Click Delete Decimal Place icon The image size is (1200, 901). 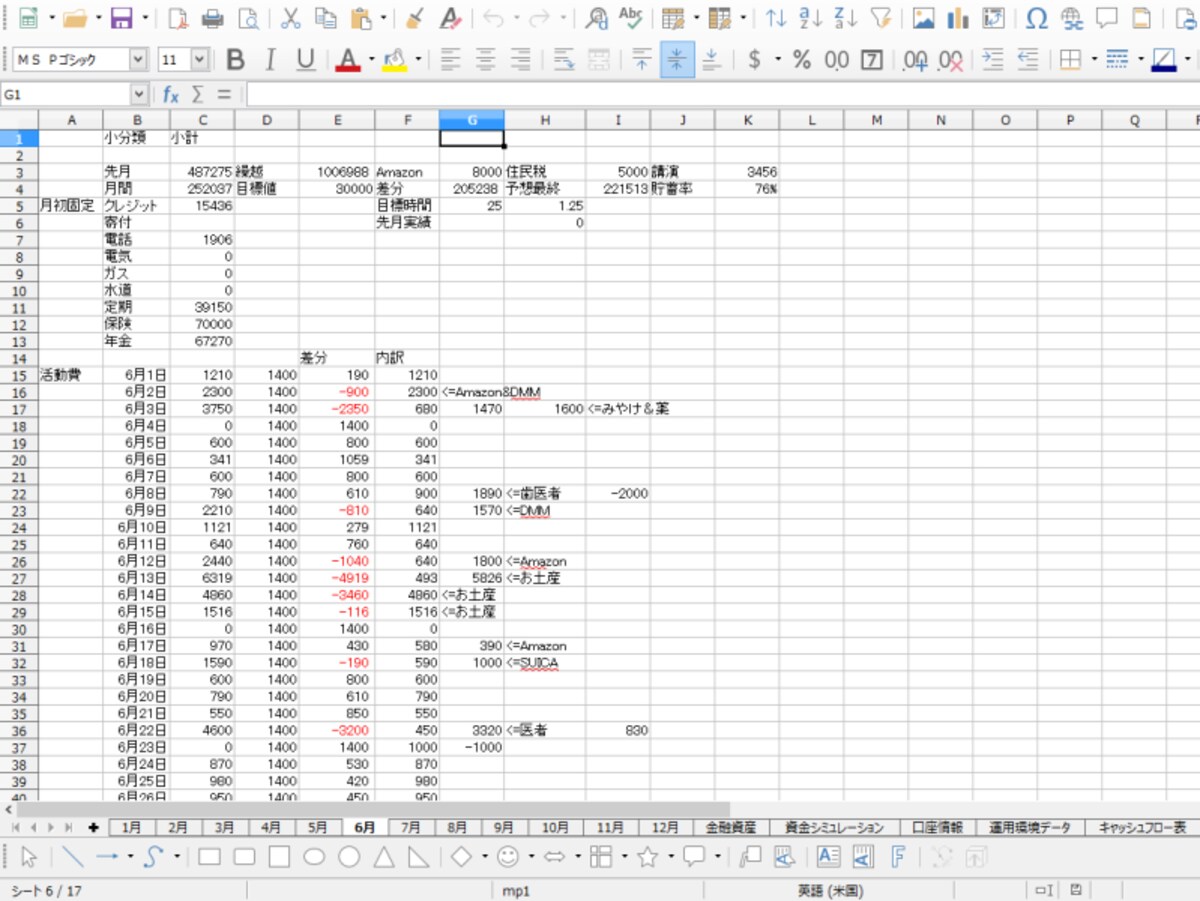[x=950, y=60]
